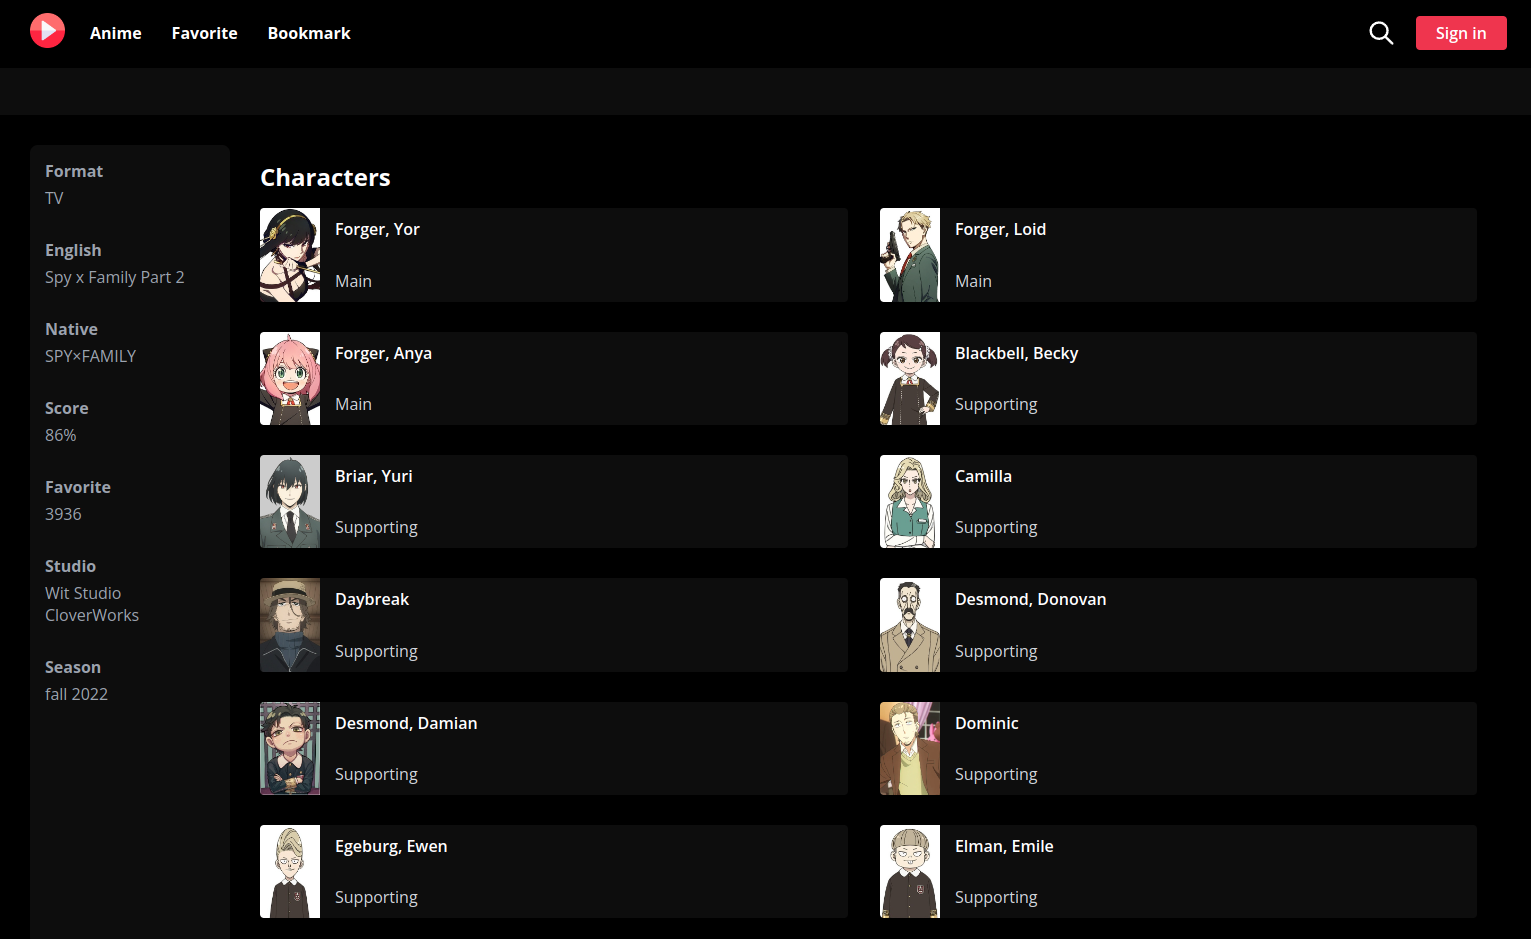Open Anya Forger's portrait thumbnail
This screenshot has width=1531, height=939.
(290, 378)
